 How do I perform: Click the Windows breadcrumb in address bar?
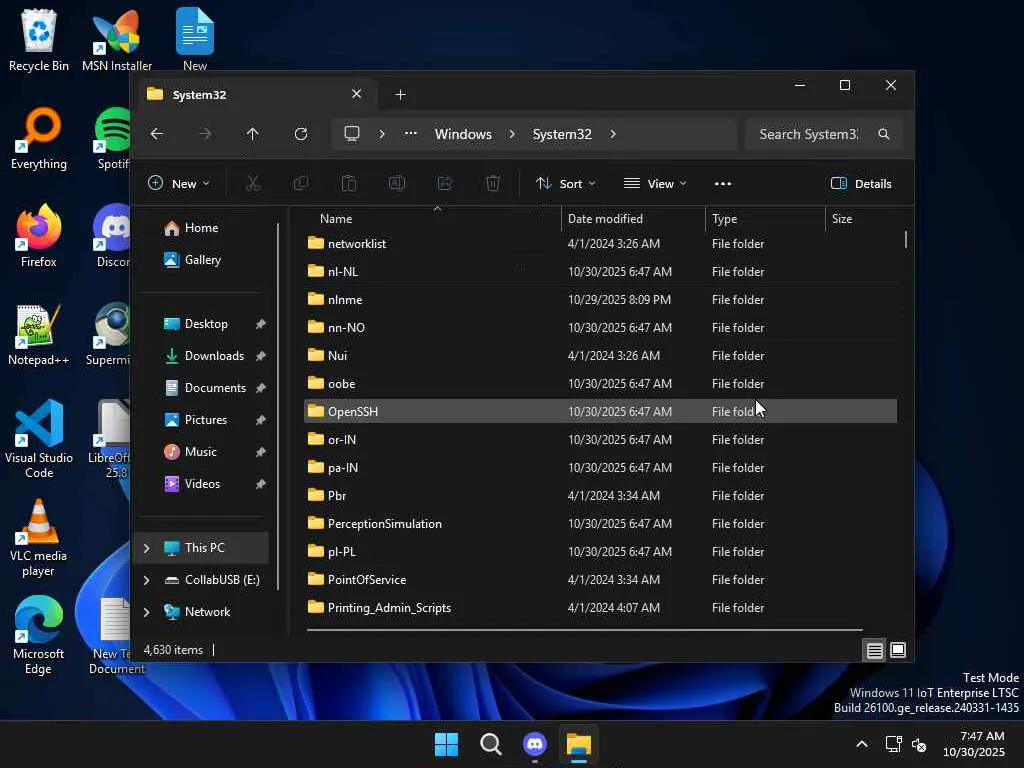click(x=463, y=134)
